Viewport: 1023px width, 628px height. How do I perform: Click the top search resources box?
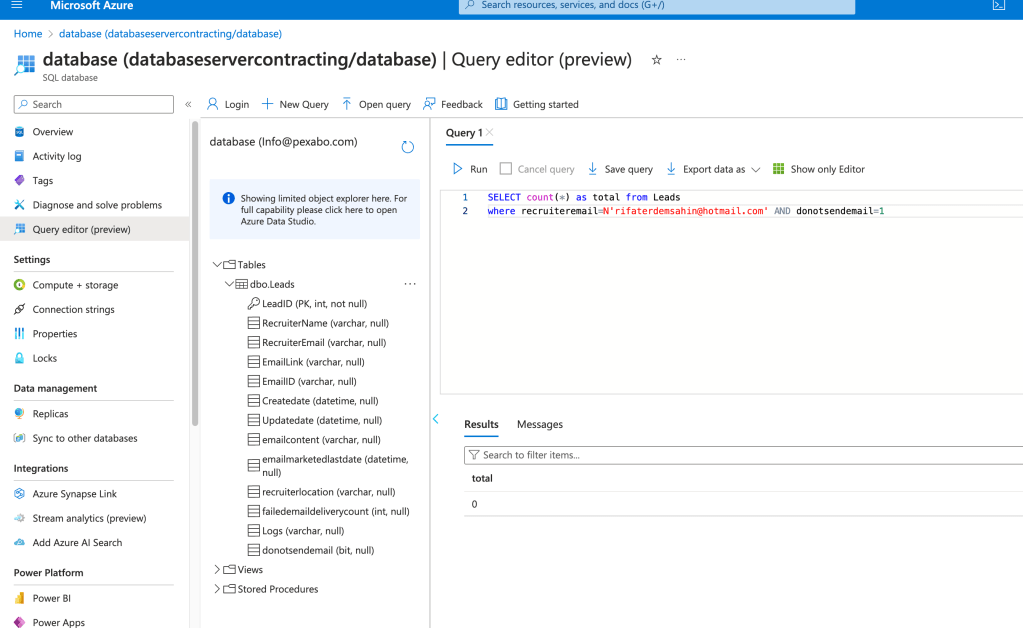(656, 6)
